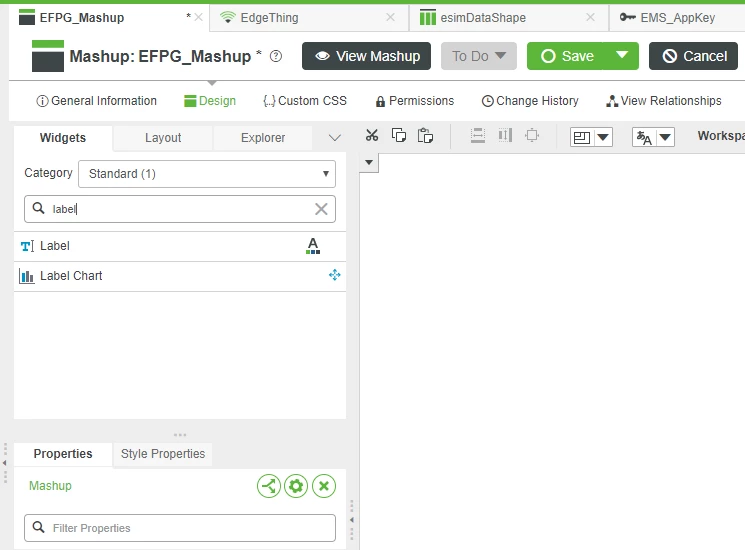Image resolution: width=745 pixels, height=550 pixels.
Task: Switch to the Layout panel tab
Action: [163, 138]
